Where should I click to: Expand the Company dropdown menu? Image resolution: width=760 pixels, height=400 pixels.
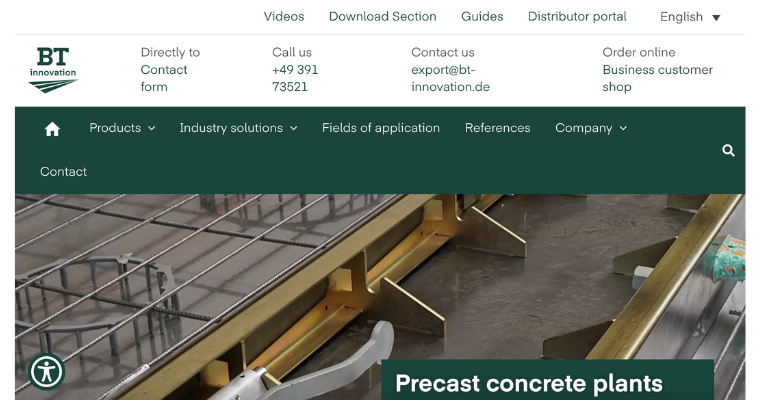590,128
